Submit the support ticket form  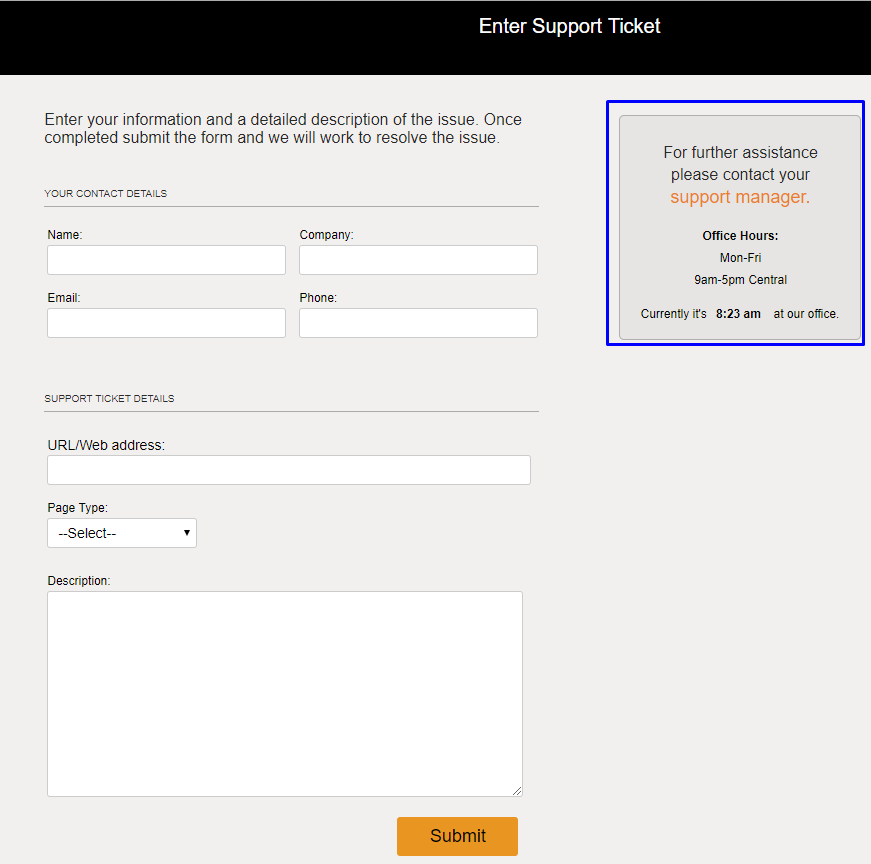457,836
